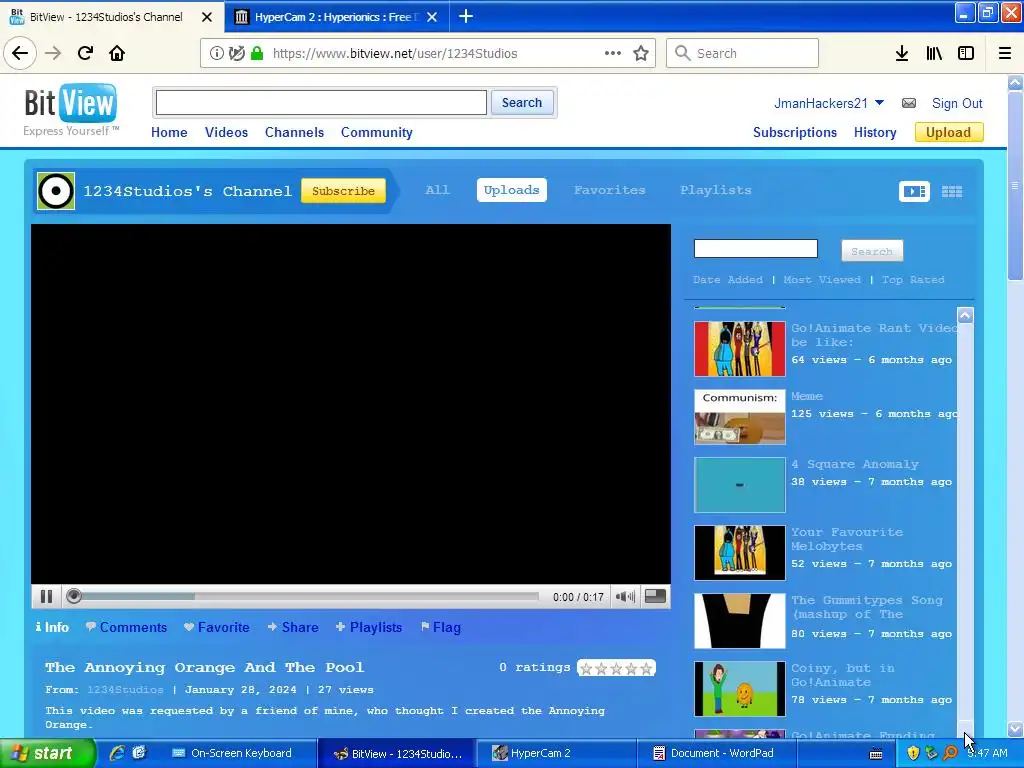
Task: Click the yellow Upload button
Action: [948, 133]
